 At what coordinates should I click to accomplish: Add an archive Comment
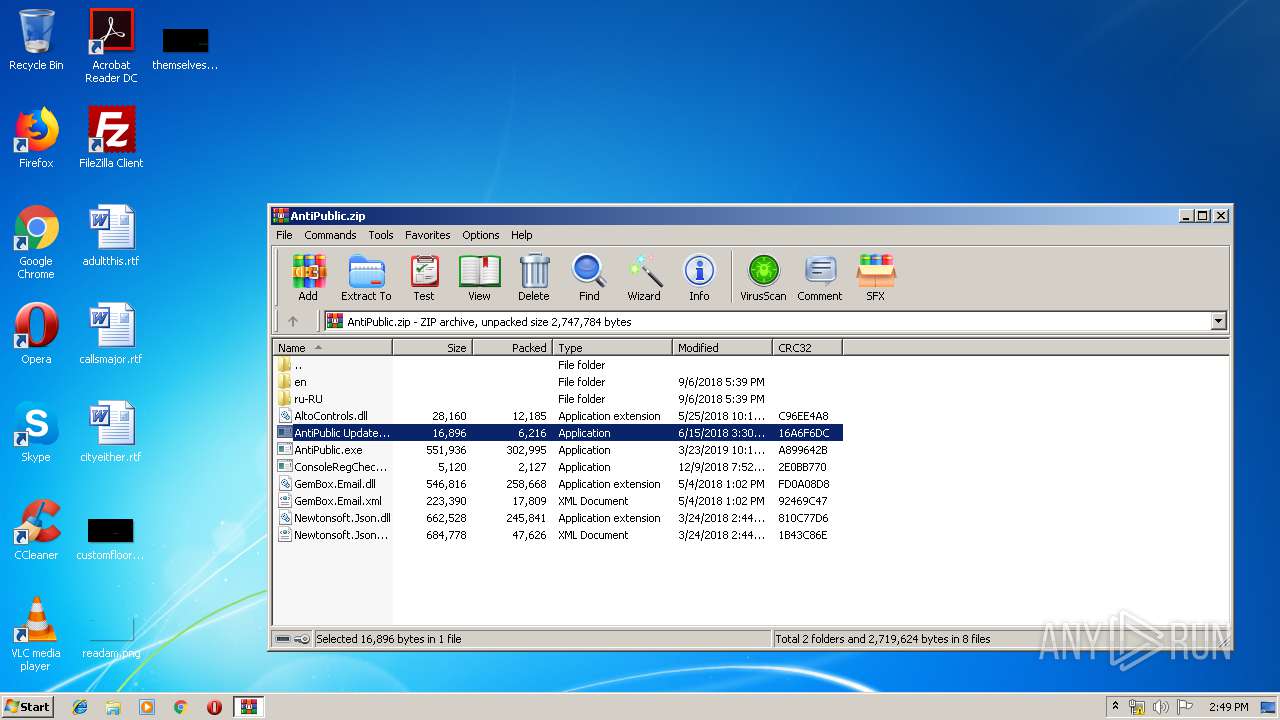click(x=820, y=277)
